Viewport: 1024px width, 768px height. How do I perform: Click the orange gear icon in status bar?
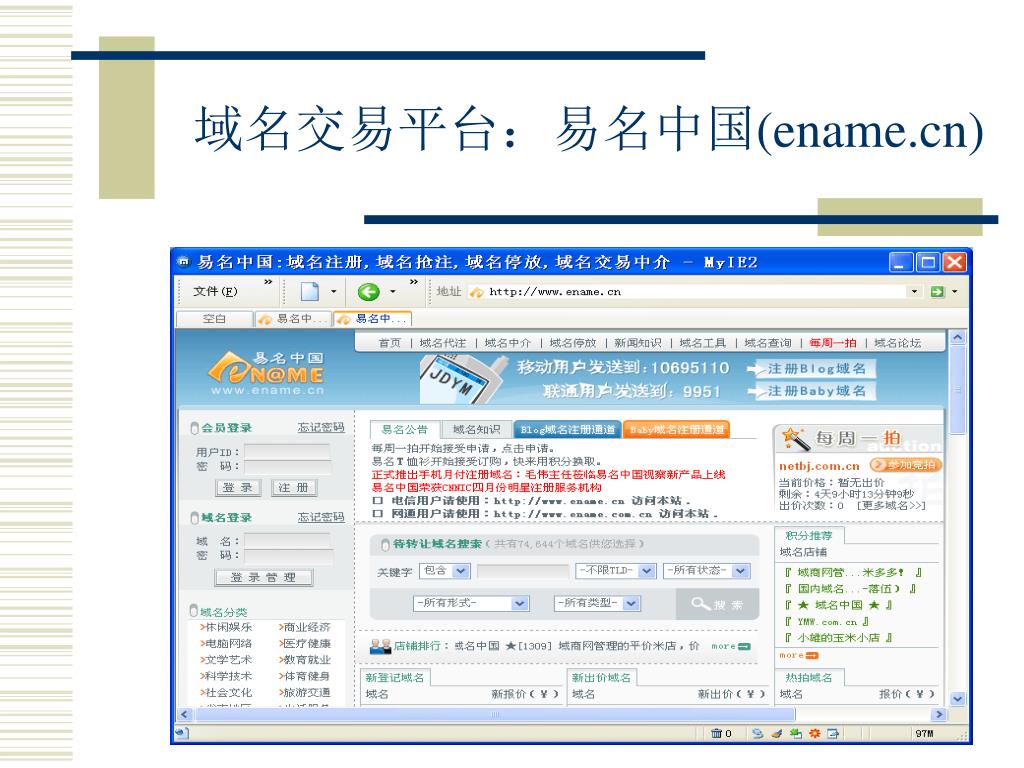[x=814, y=733]
